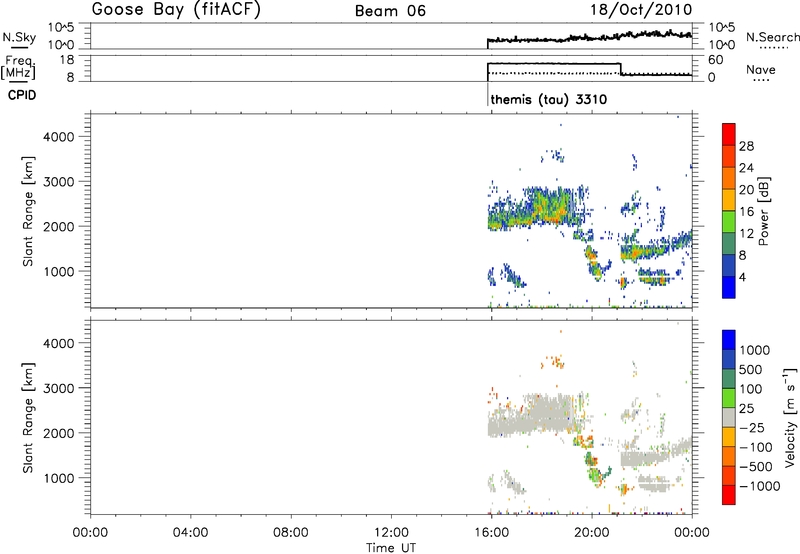This screenshot has height=554, width=800.
Task: Click the grey -25 to 25 Velocity swatch
Action: click(x=729, y=418)
